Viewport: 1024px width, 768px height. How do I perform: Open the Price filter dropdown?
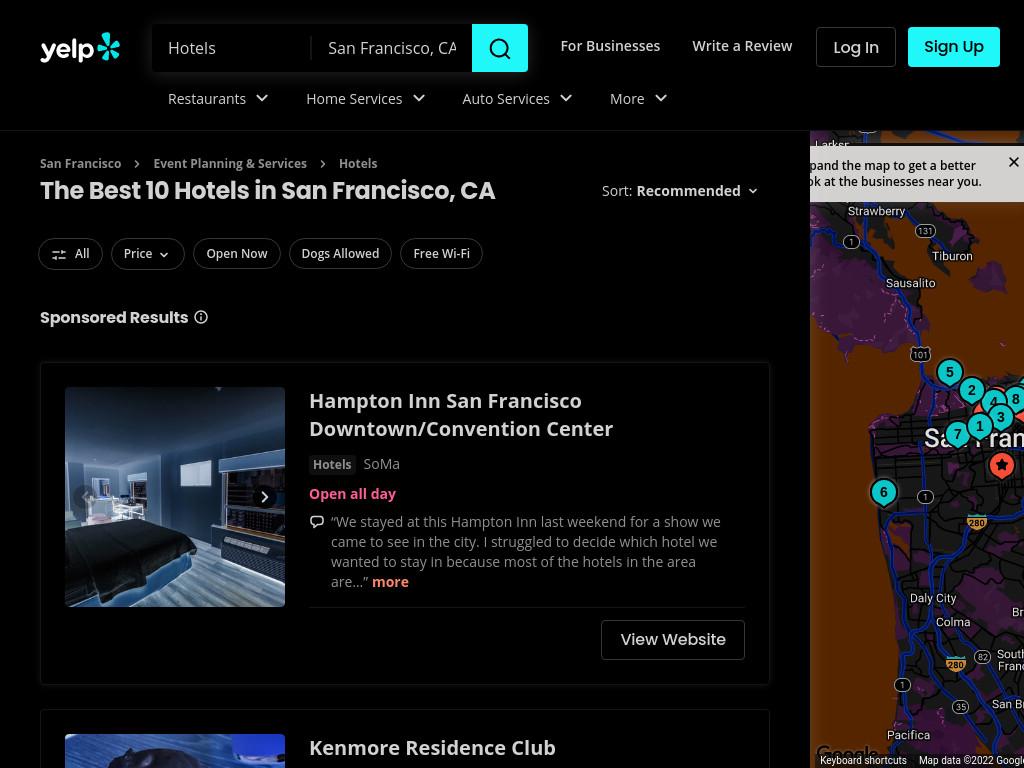tap(148, 254)
